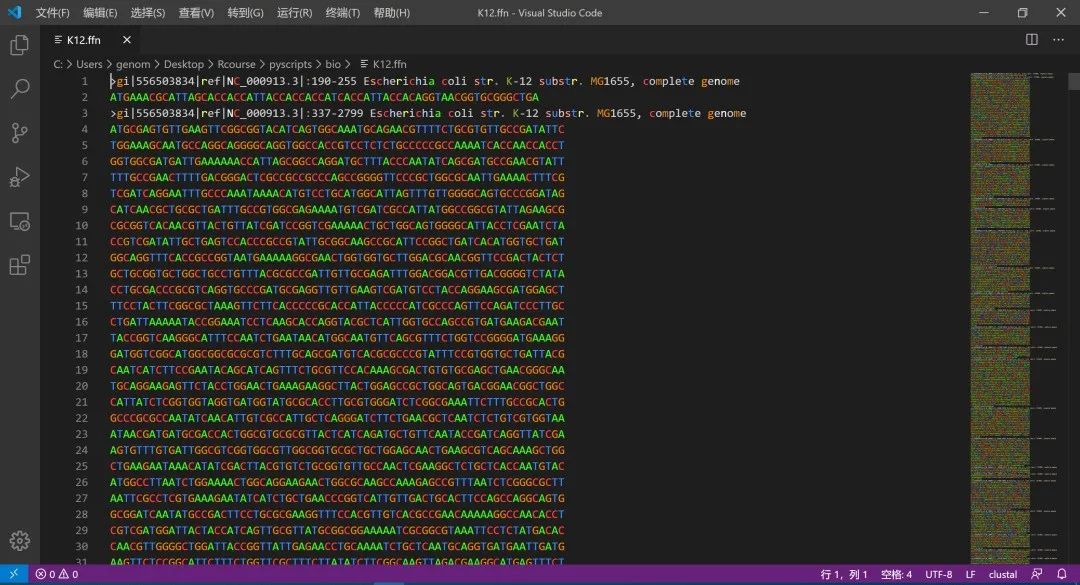Split the editor to the right

(1031, 40)
